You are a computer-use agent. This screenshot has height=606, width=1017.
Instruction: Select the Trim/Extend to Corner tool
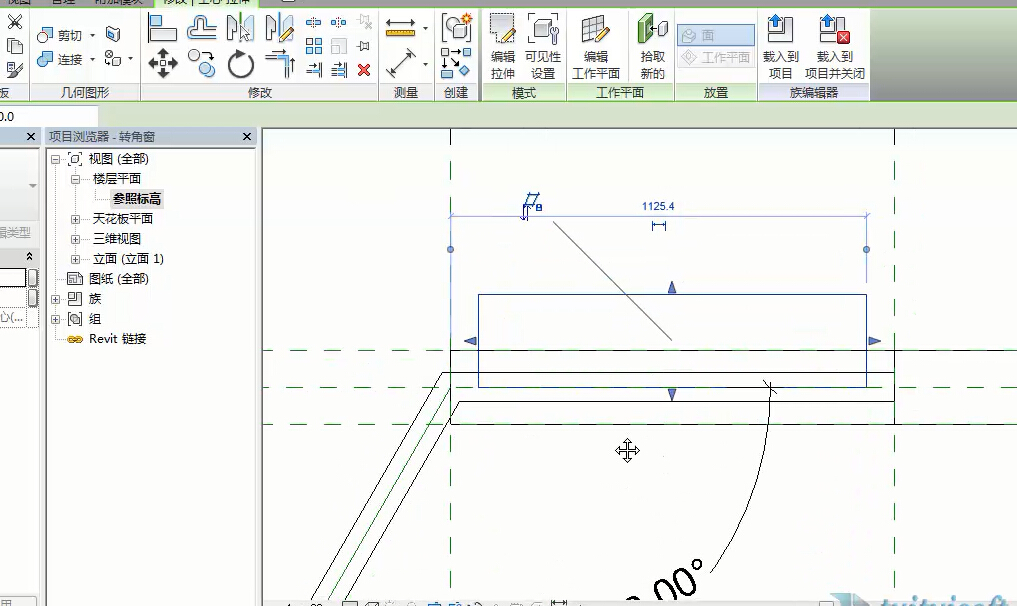click(x=281, y=64)
